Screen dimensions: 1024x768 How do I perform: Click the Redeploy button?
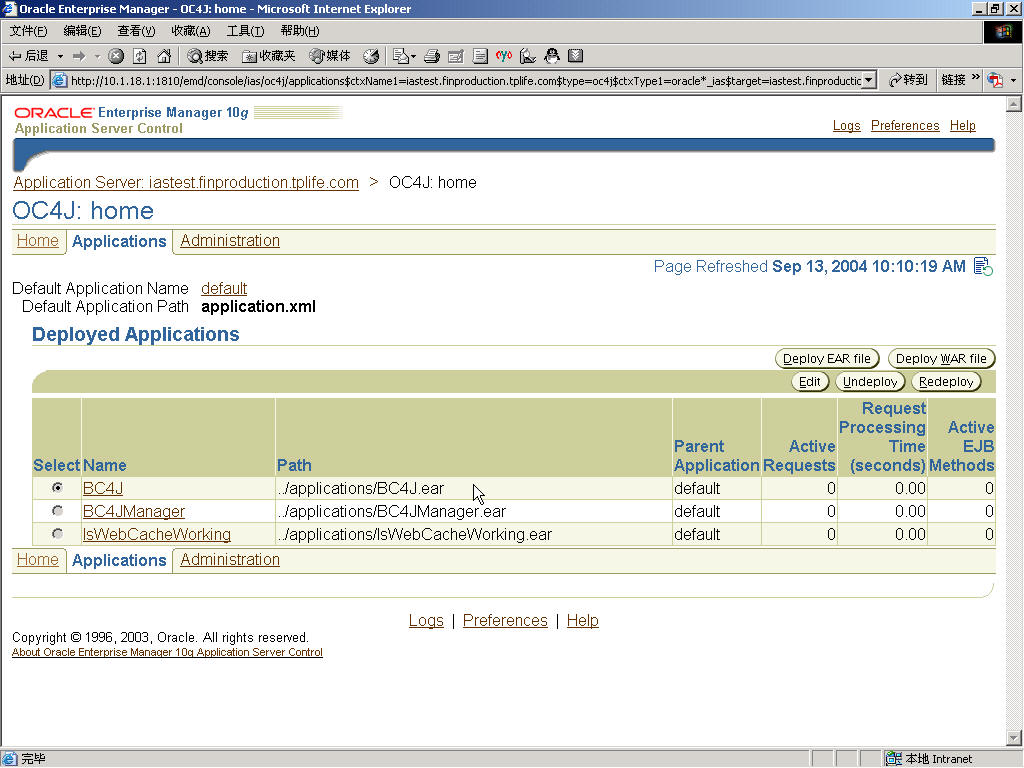pyautogui.click(x=946, y=381)
